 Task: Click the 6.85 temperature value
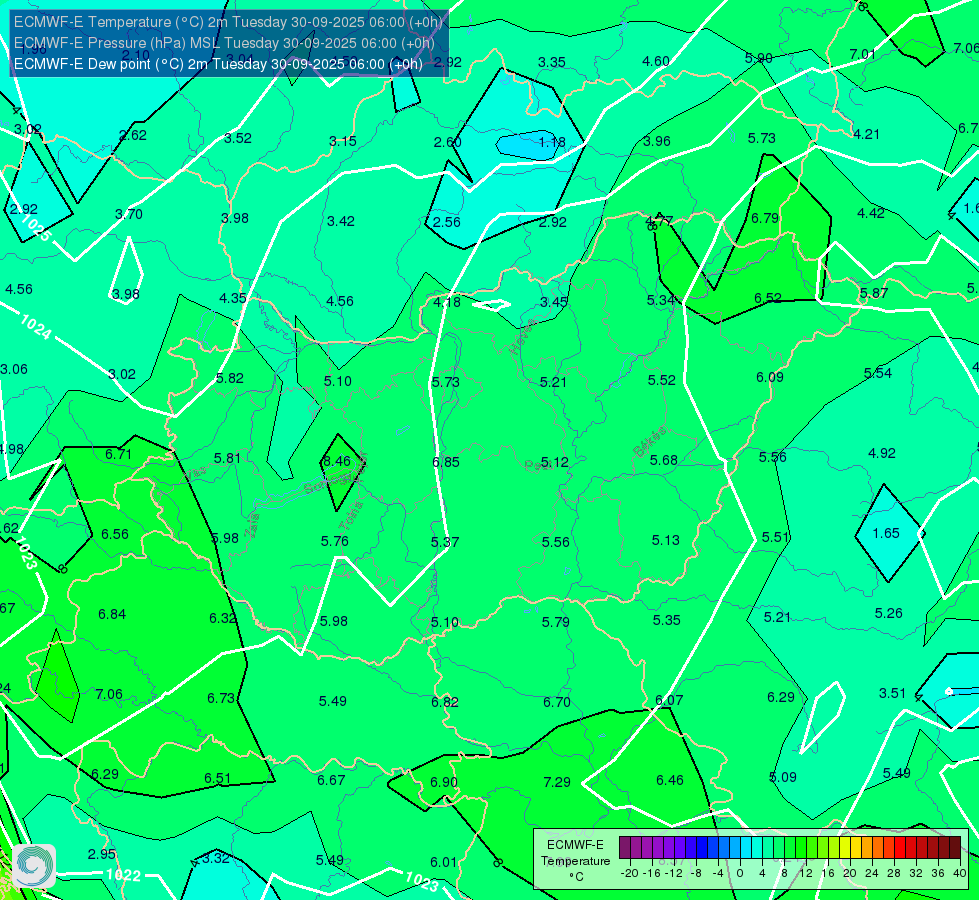click(x=446, y=462)
